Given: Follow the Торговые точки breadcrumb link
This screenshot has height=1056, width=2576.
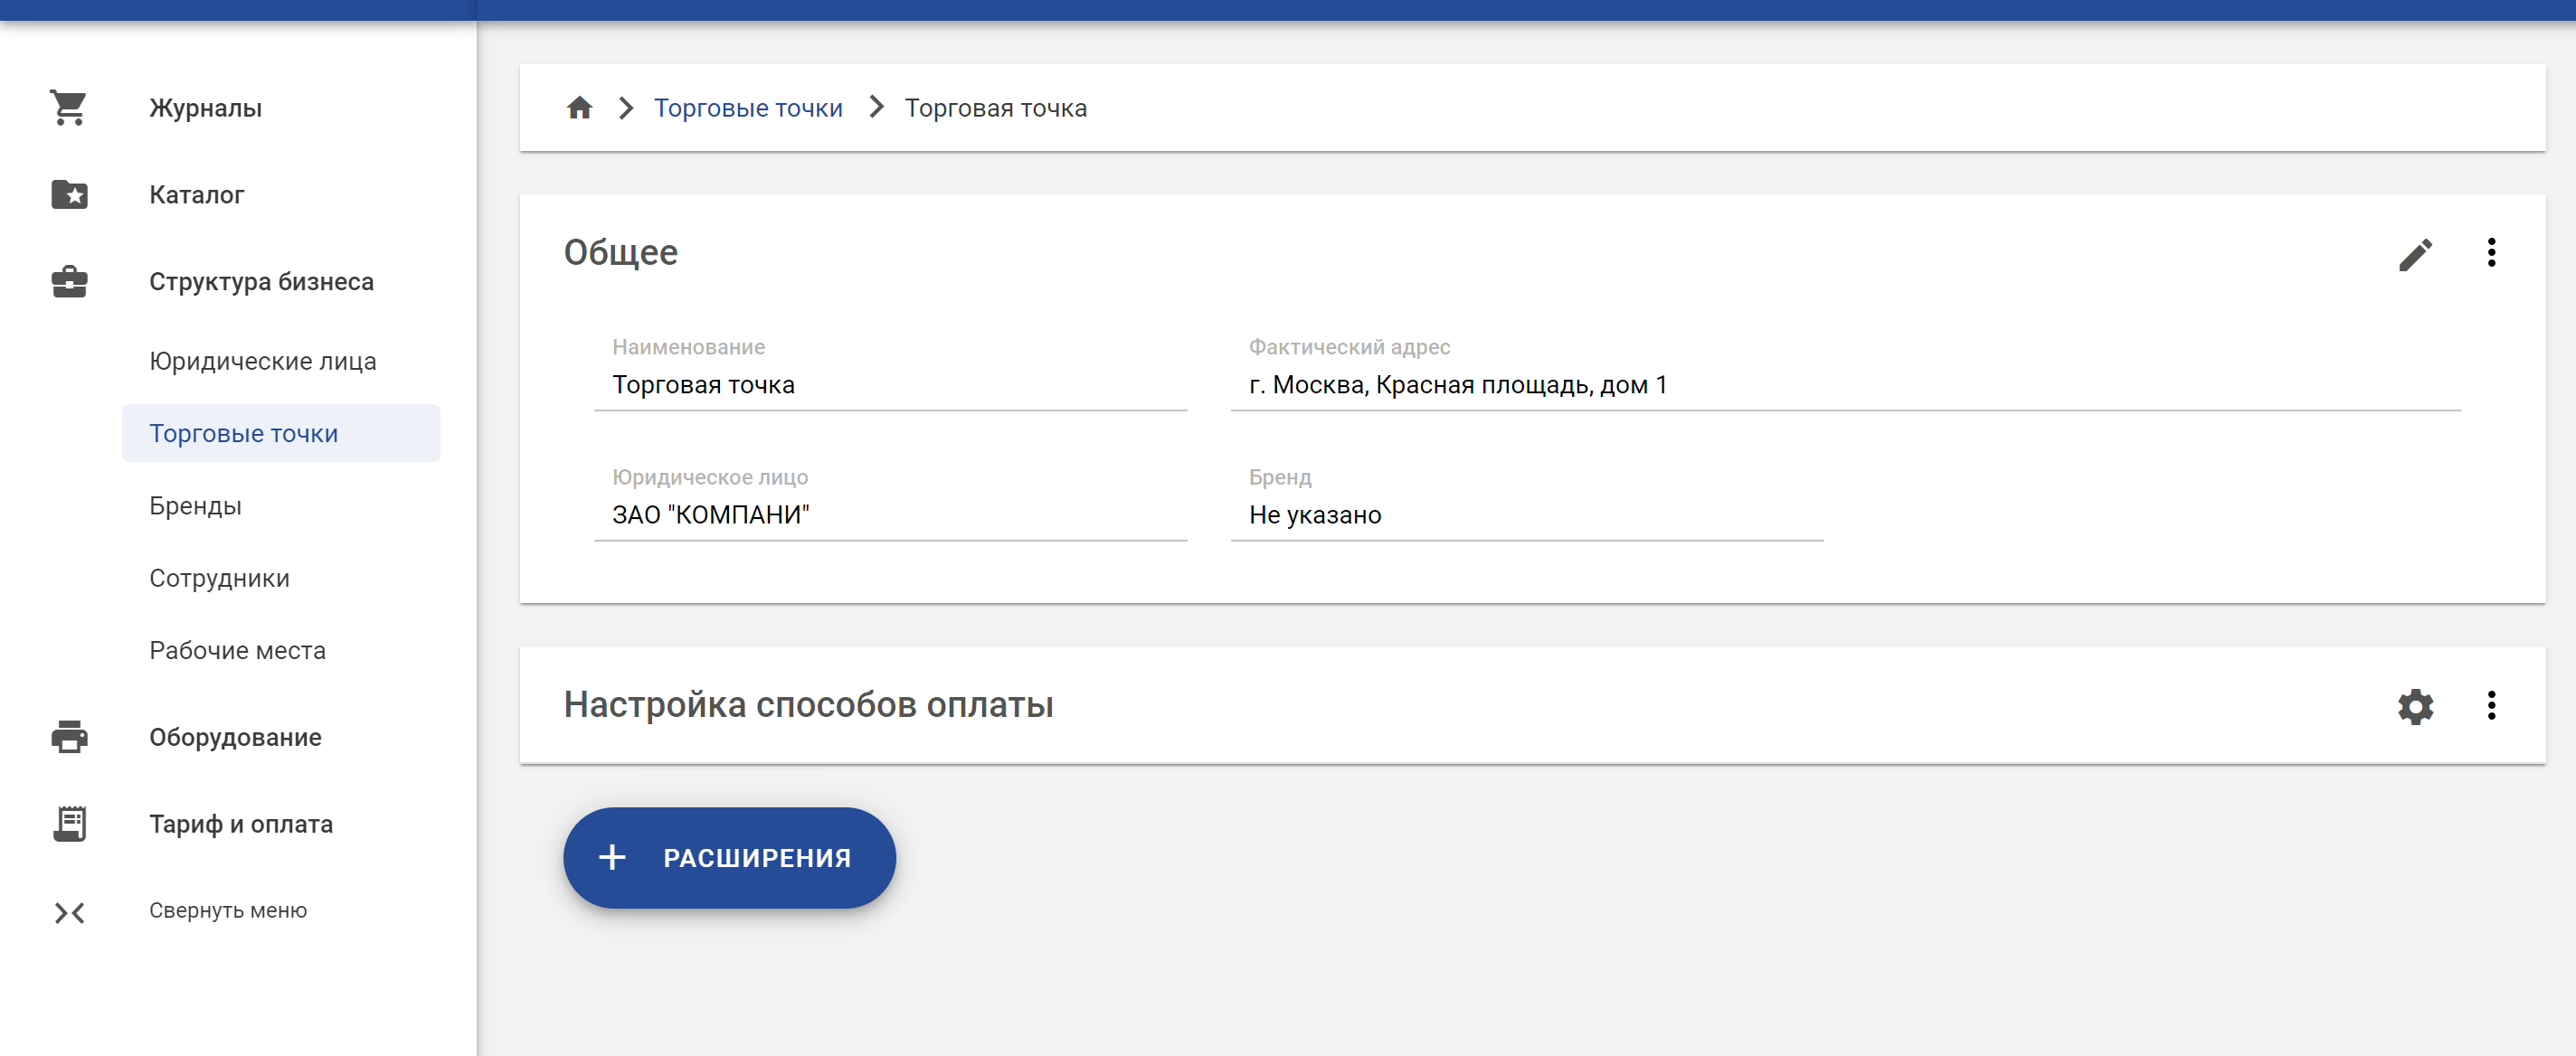Looking at the screenshot, I should pyautogui.click(x=748, y=107).
